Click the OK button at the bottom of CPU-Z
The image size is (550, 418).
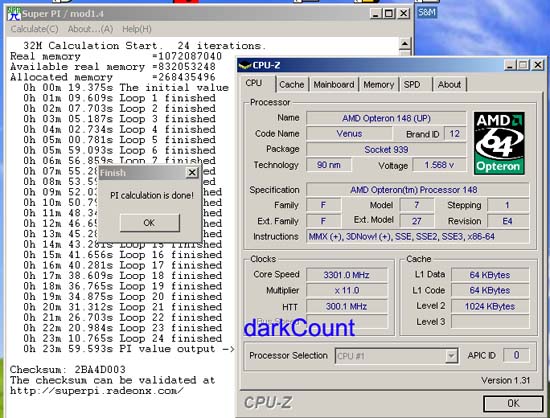click(x=513, y=404)
